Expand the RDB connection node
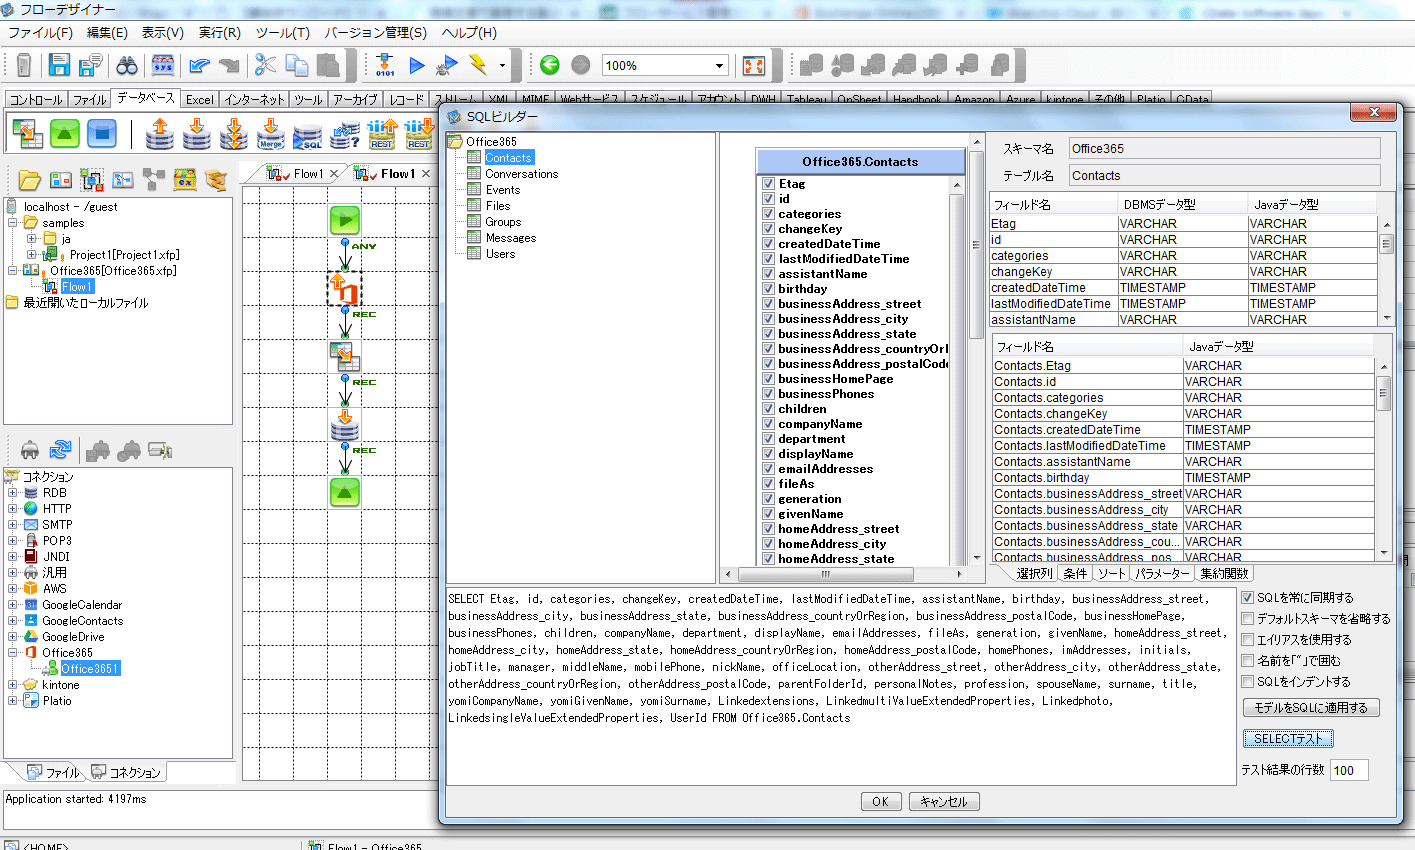 [x=12, y=493]
